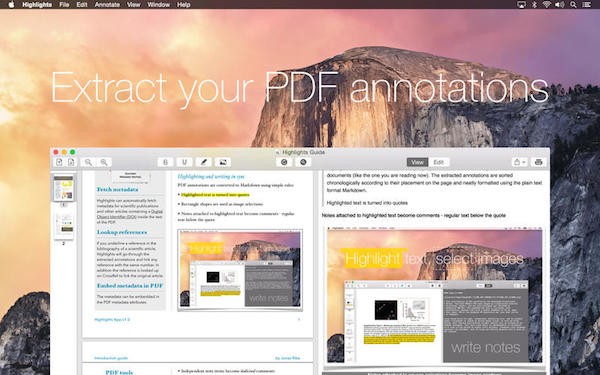Click the first page navigation icon

point(59,162)
